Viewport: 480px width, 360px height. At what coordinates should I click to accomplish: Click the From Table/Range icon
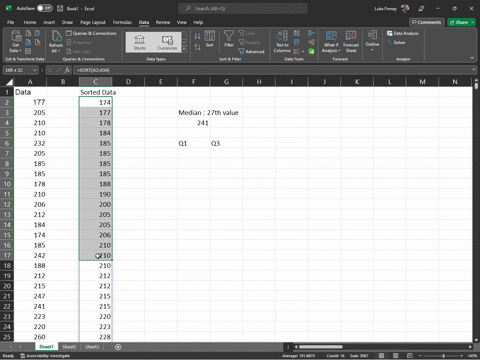pos(28,51)
